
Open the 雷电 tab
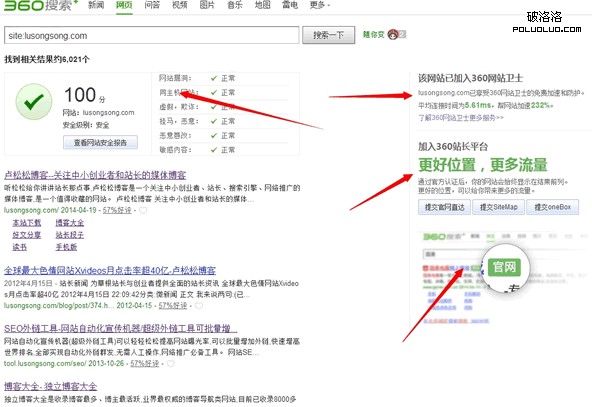coord(290,5)
